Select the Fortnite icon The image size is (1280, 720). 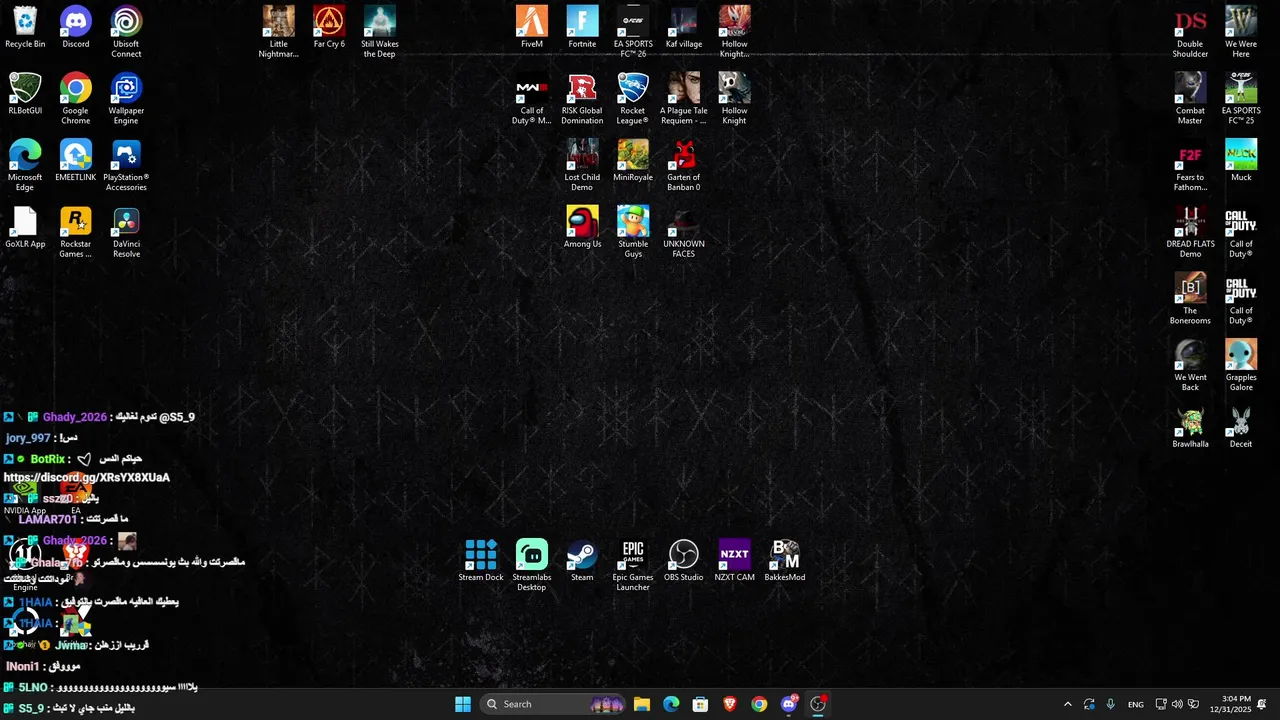tap(582, 28)
